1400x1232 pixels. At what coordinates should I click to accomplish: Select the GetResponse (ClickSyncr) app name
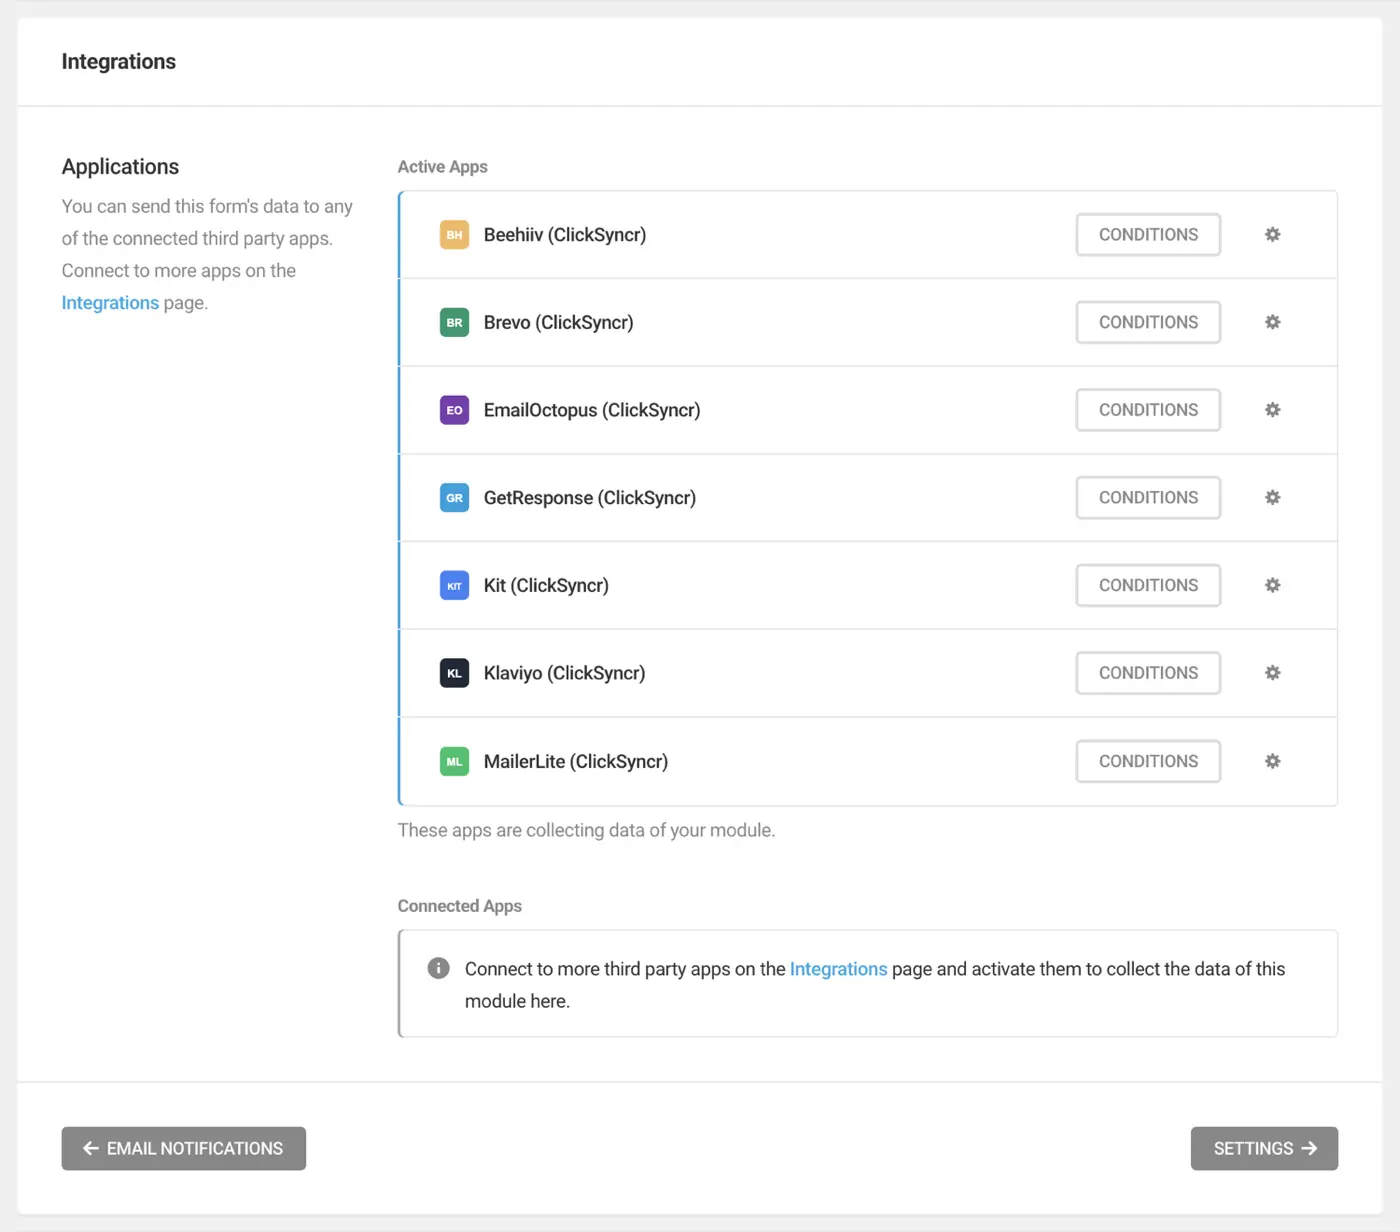click(590, 498)
